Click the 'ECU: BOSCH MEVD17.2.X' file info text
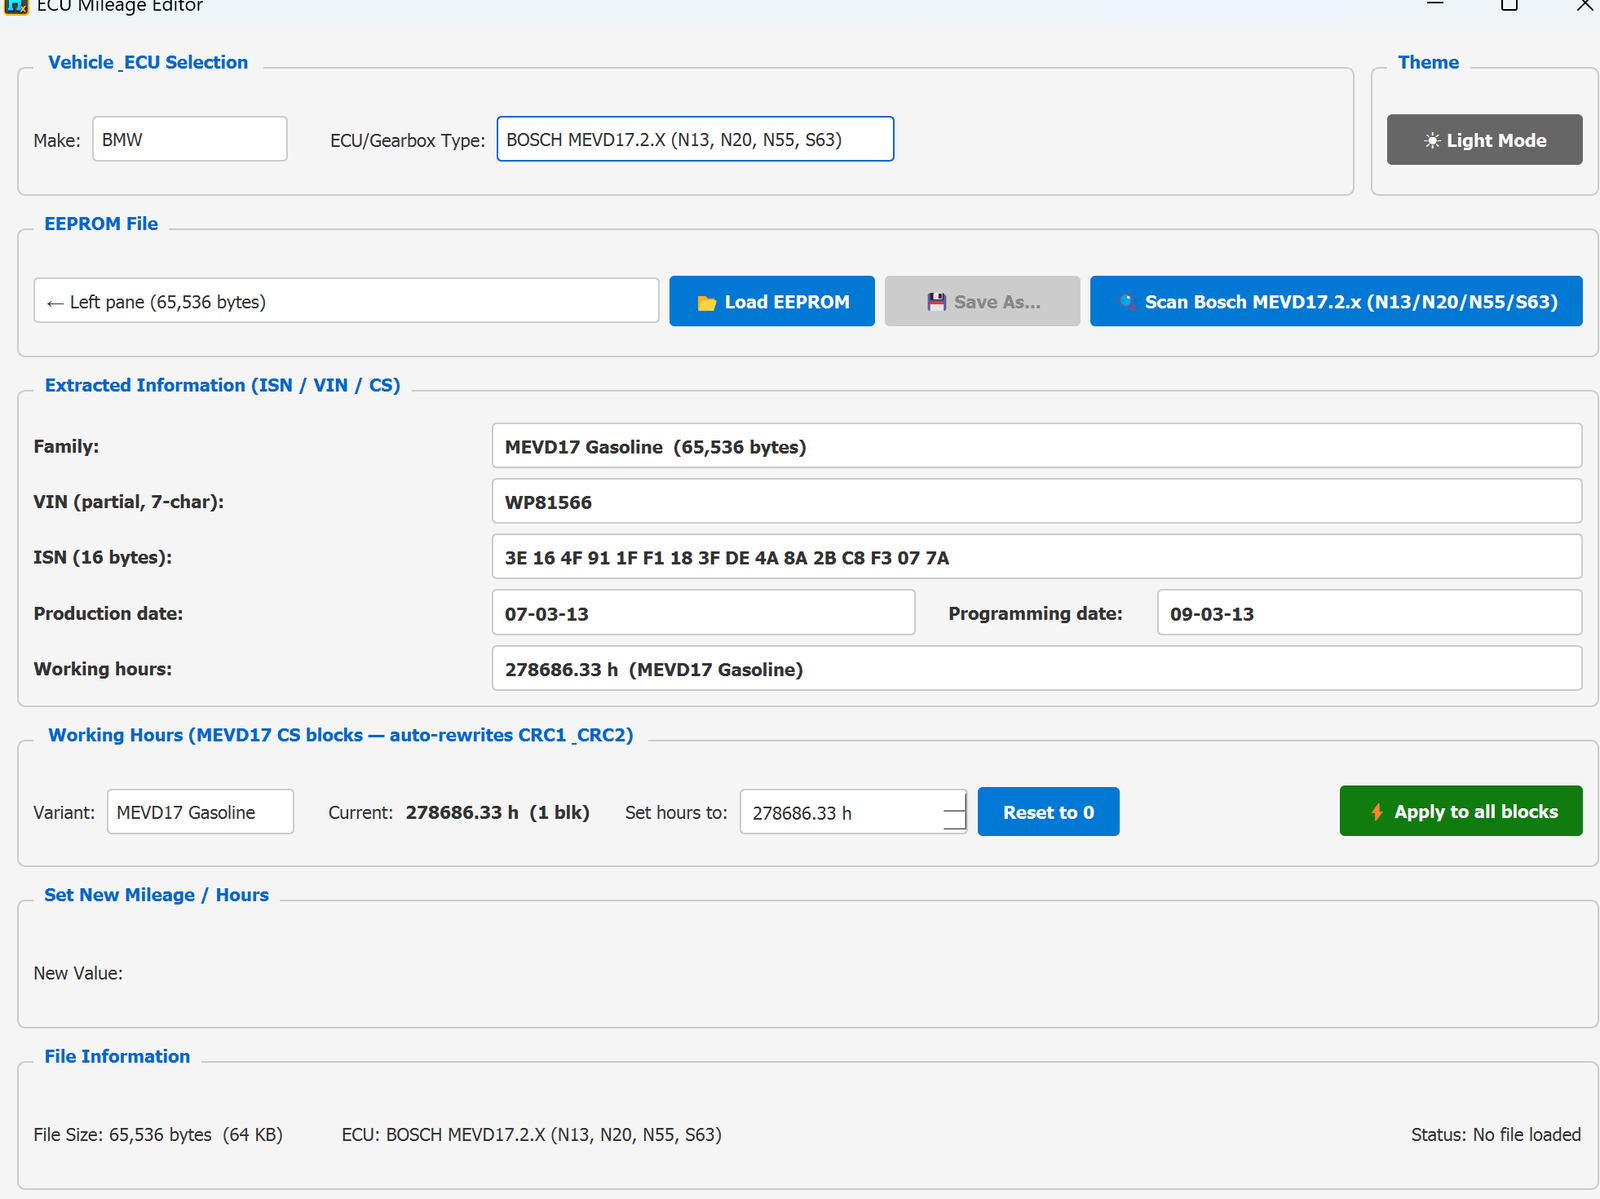 531,1135
